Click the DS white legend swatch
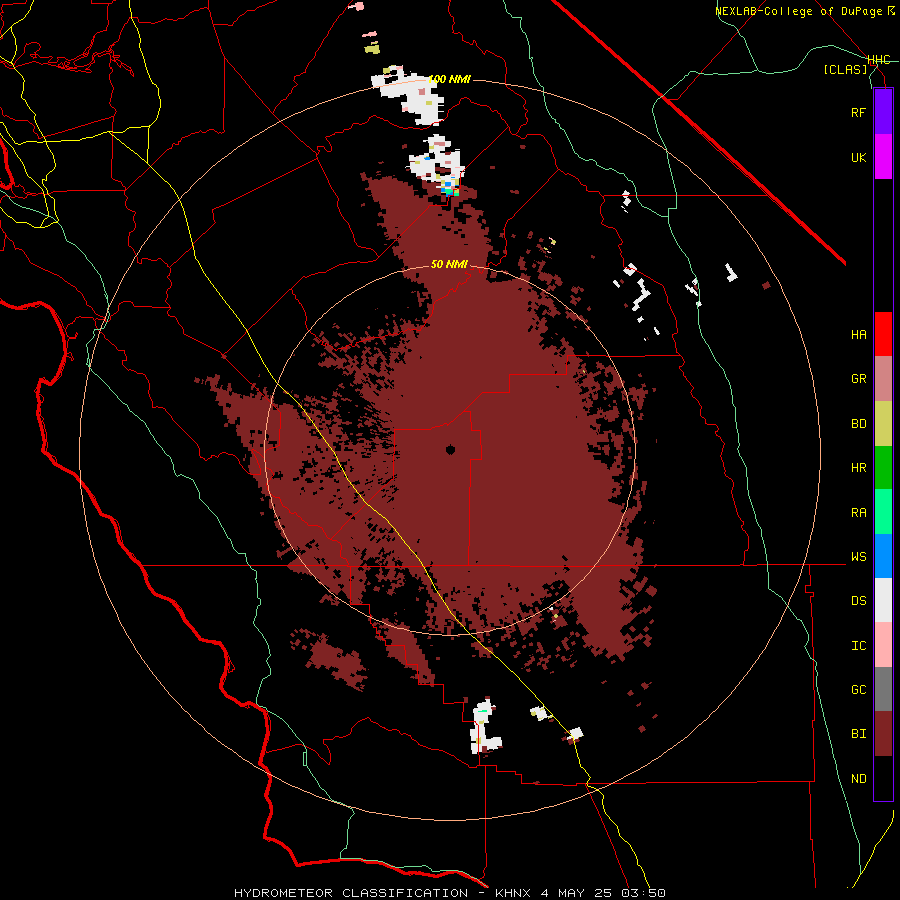The image size is (900, 900). tap(883, 600)
